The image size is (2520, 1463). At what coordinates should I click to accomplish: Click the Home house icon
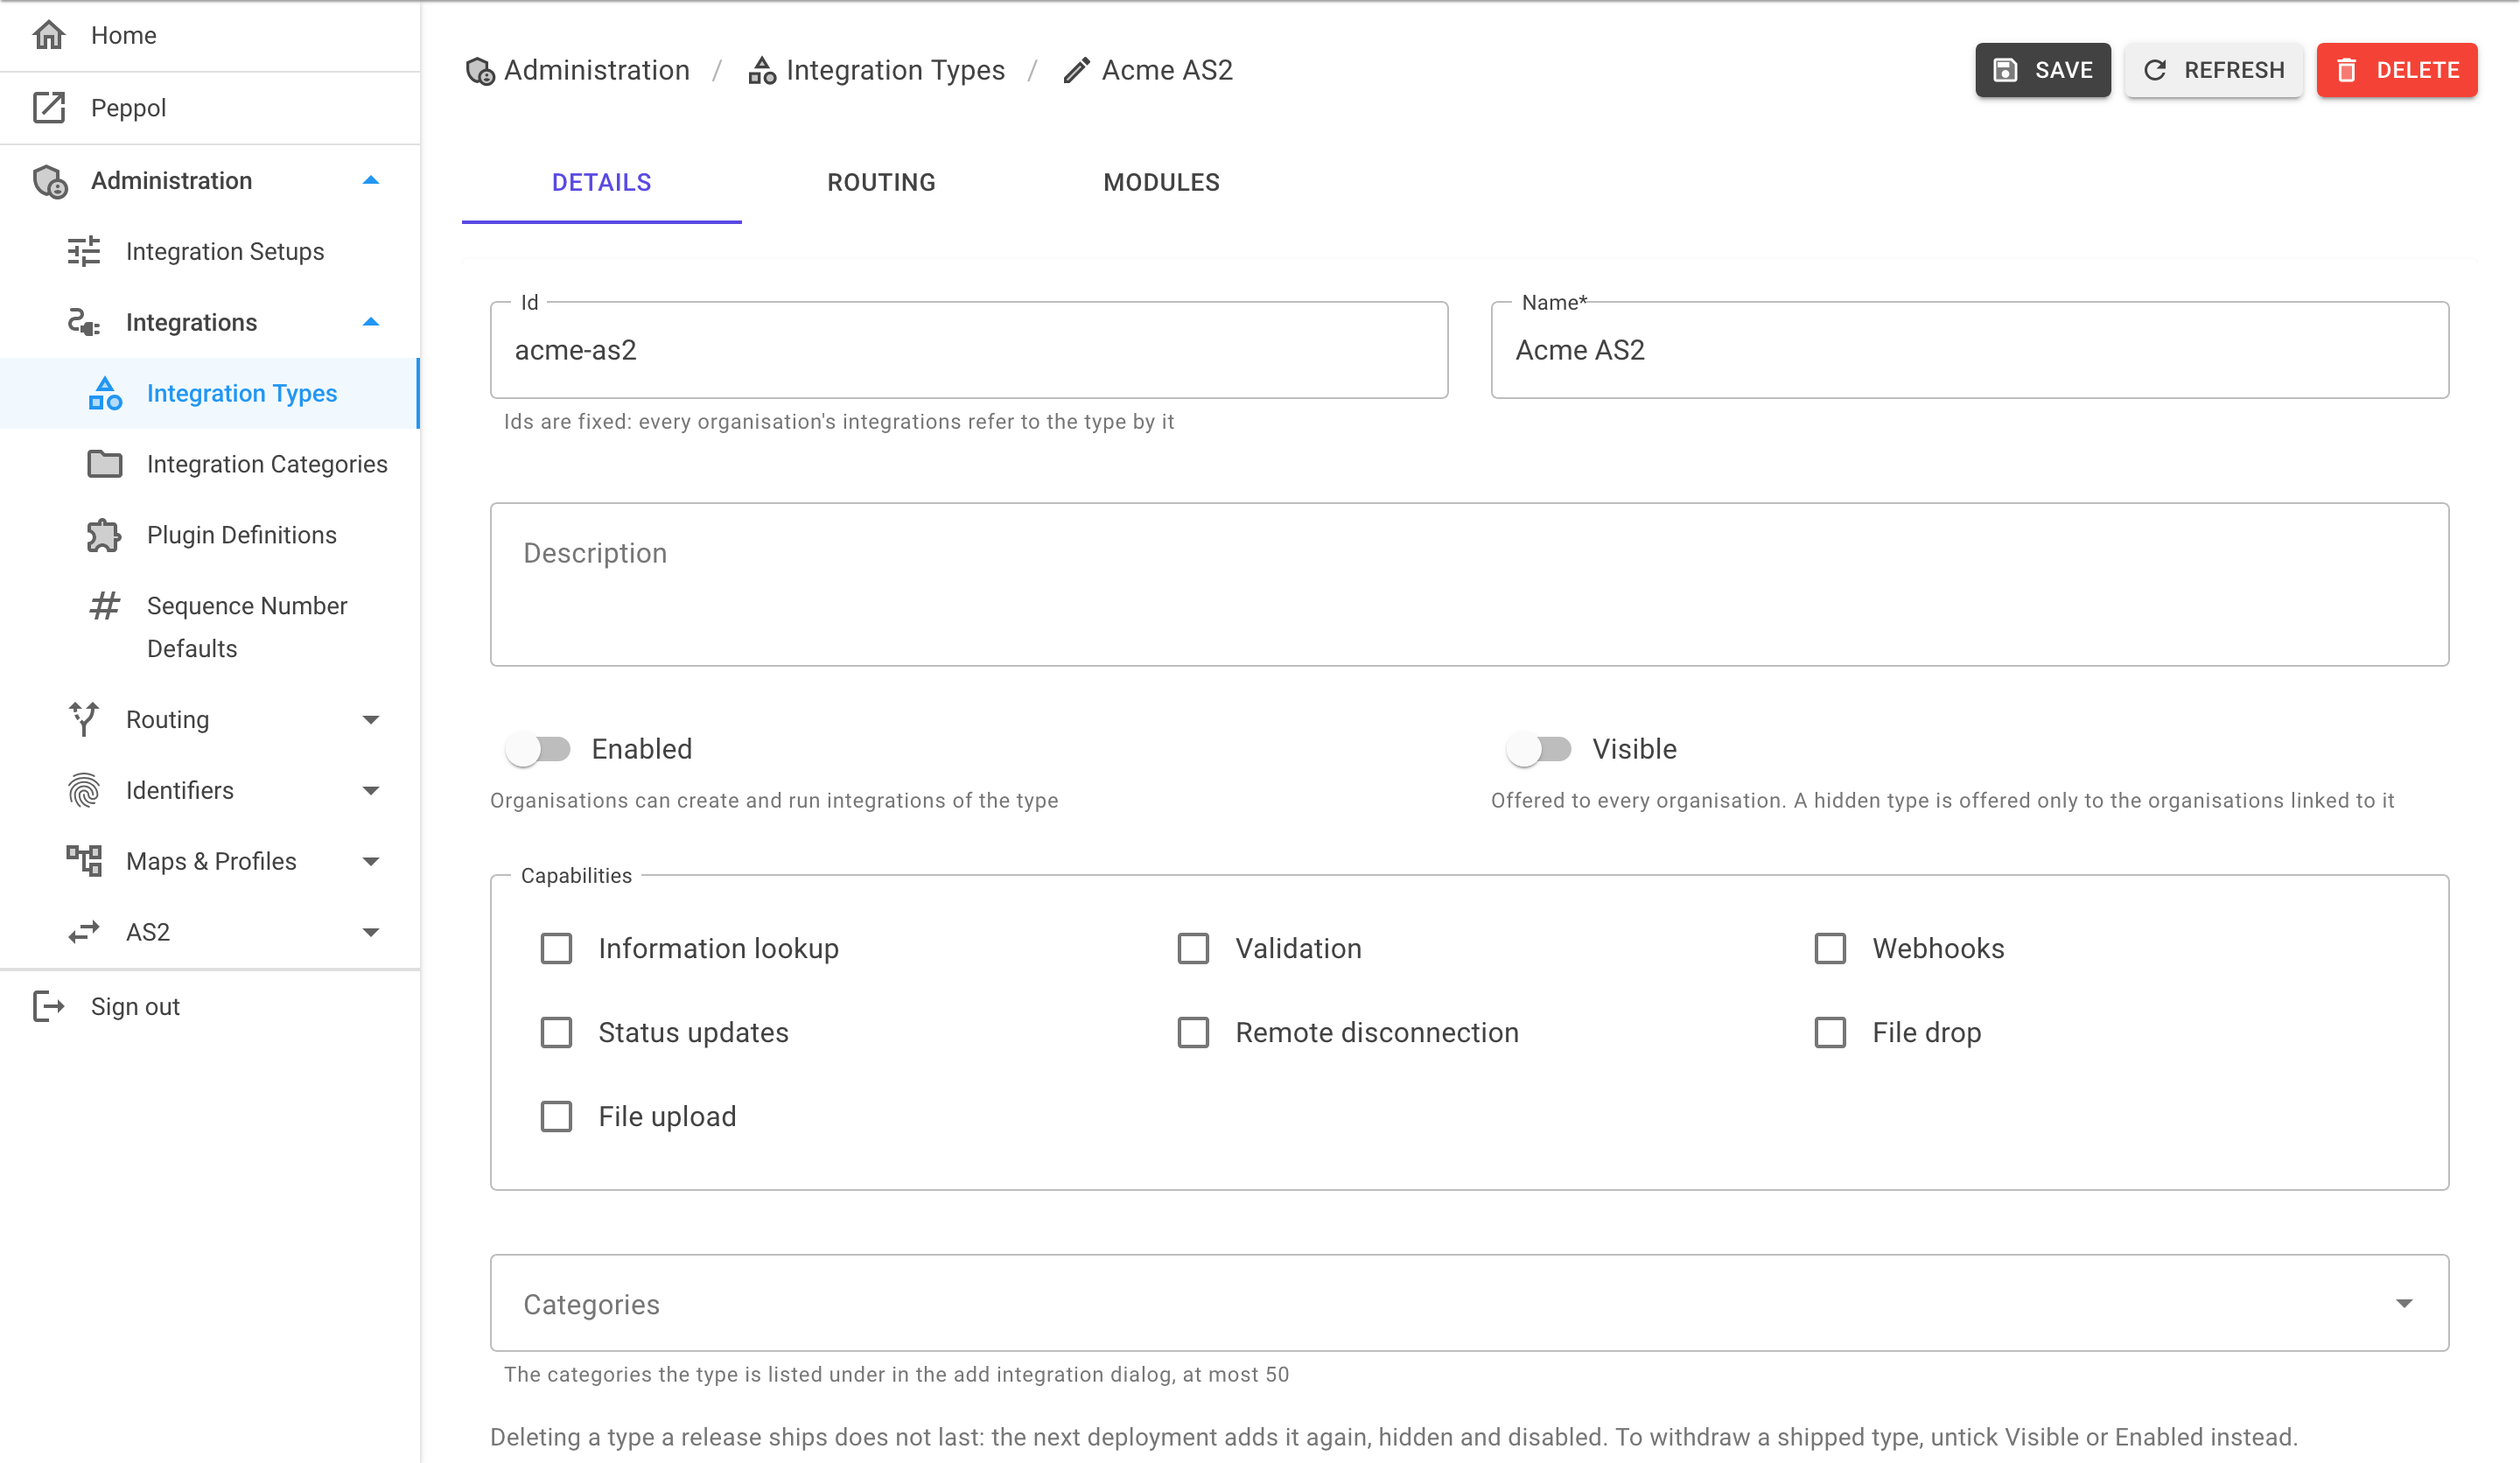(49, 35)
